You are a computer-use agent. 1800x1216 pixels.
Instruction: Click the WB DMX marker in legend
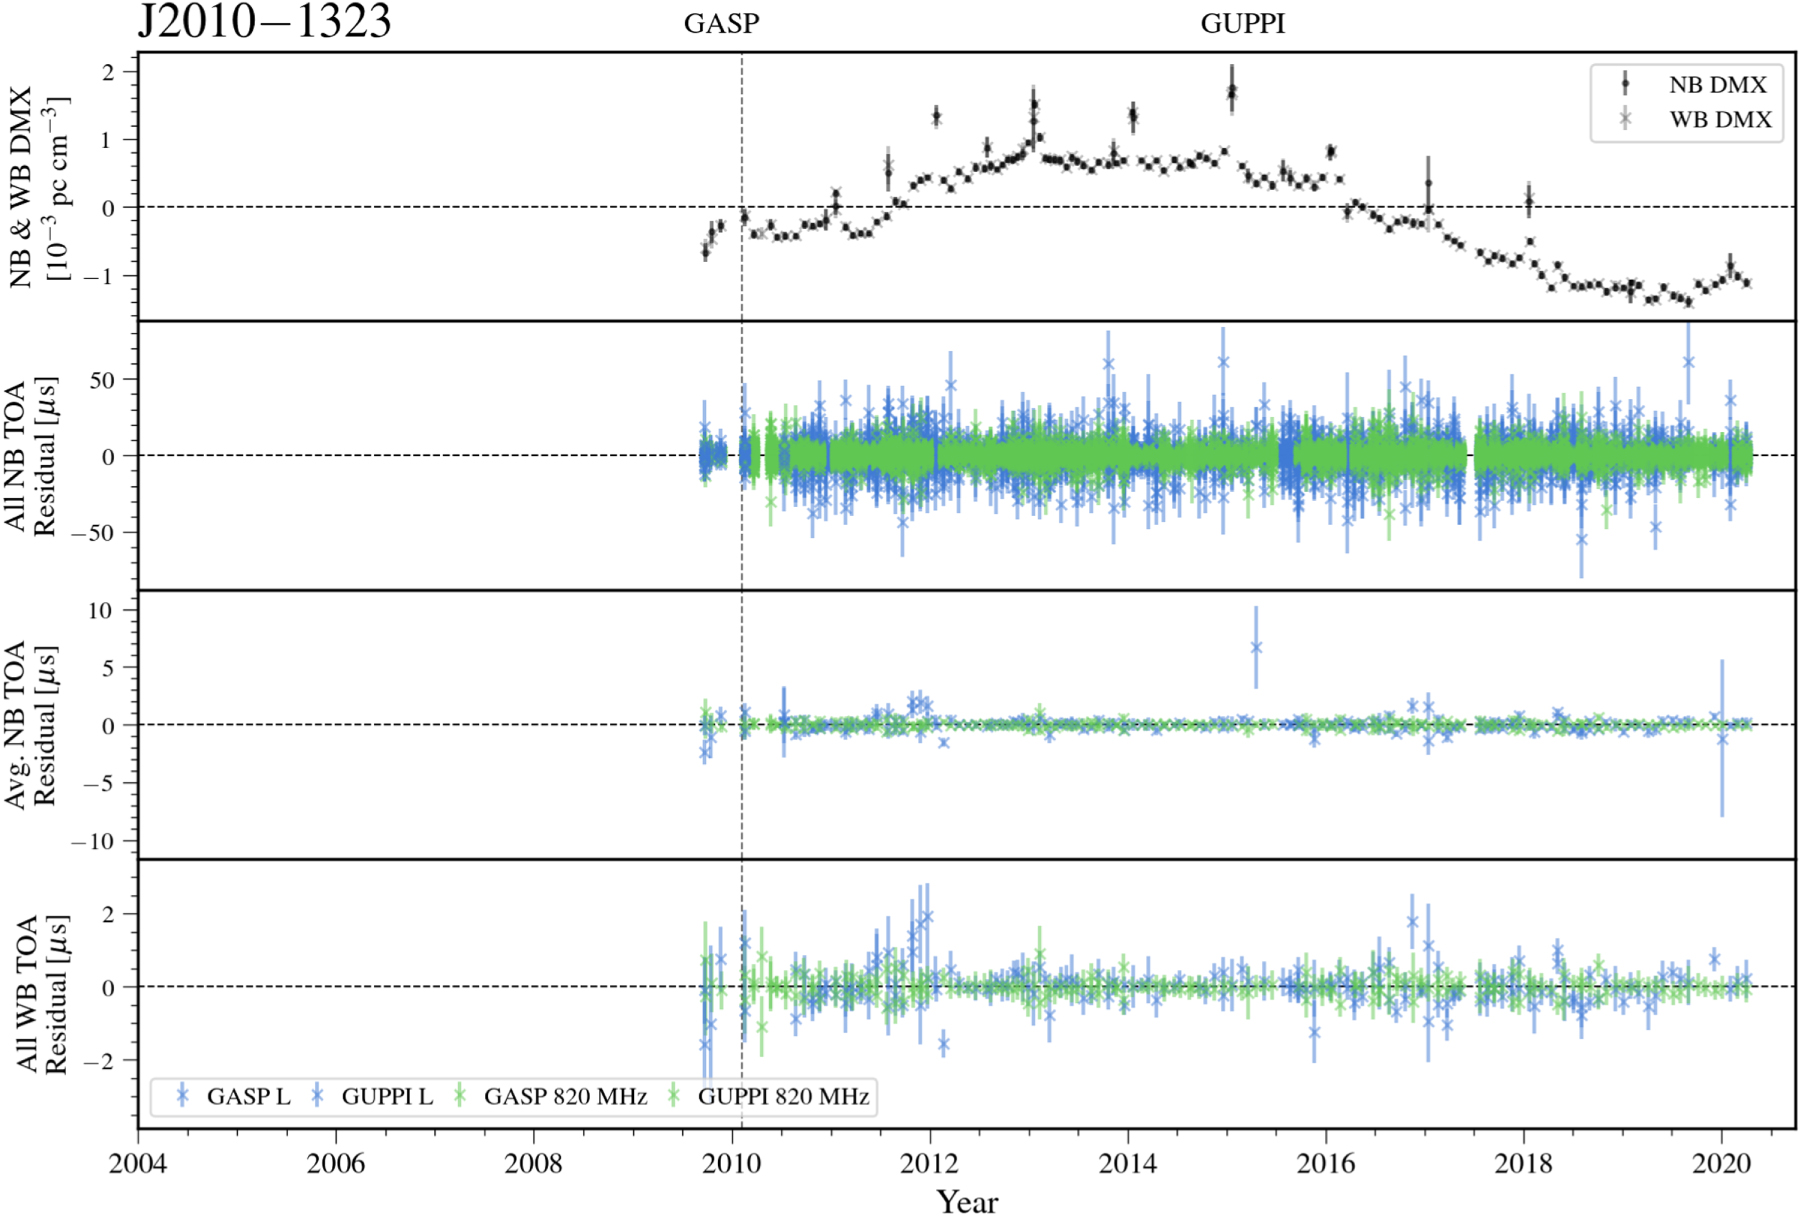1625,119
